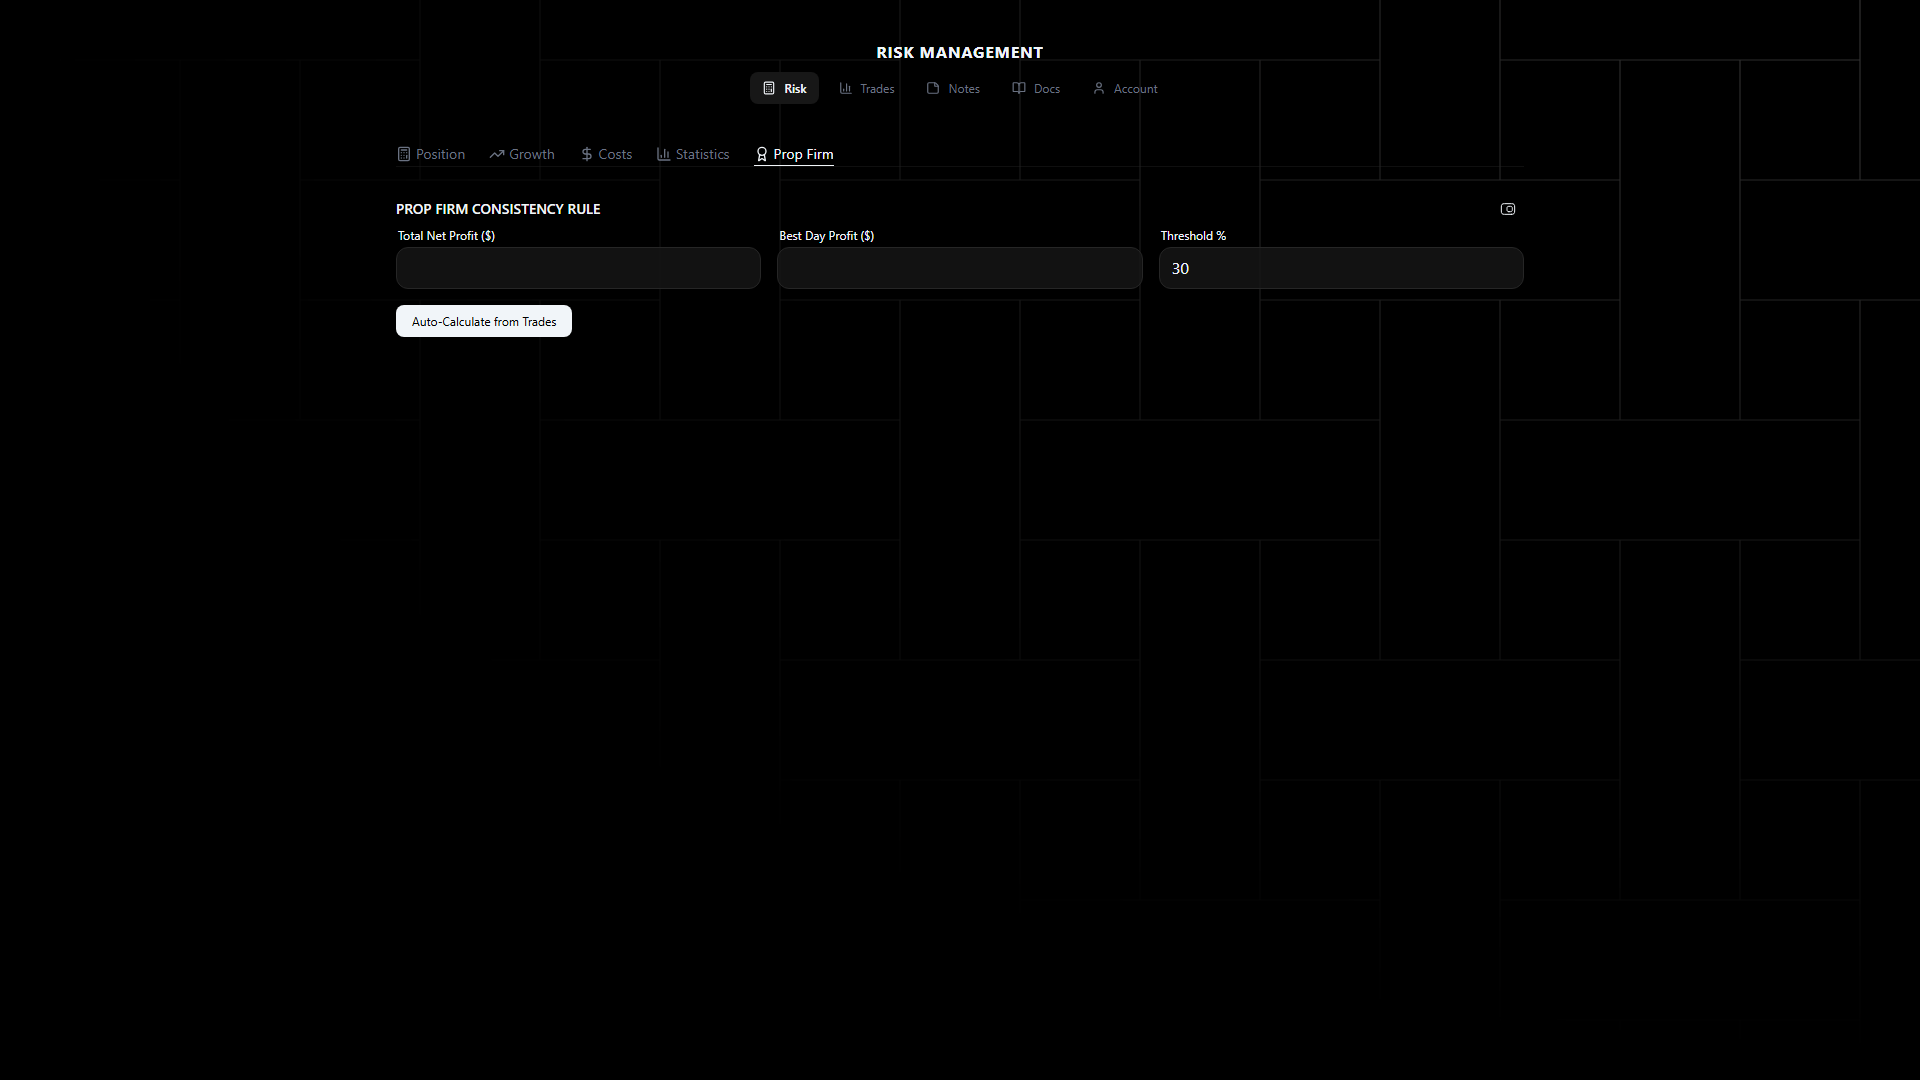Screen dimensions: 1920x1080
Task: Click into the Best Day Profit field
Action: 959,268
